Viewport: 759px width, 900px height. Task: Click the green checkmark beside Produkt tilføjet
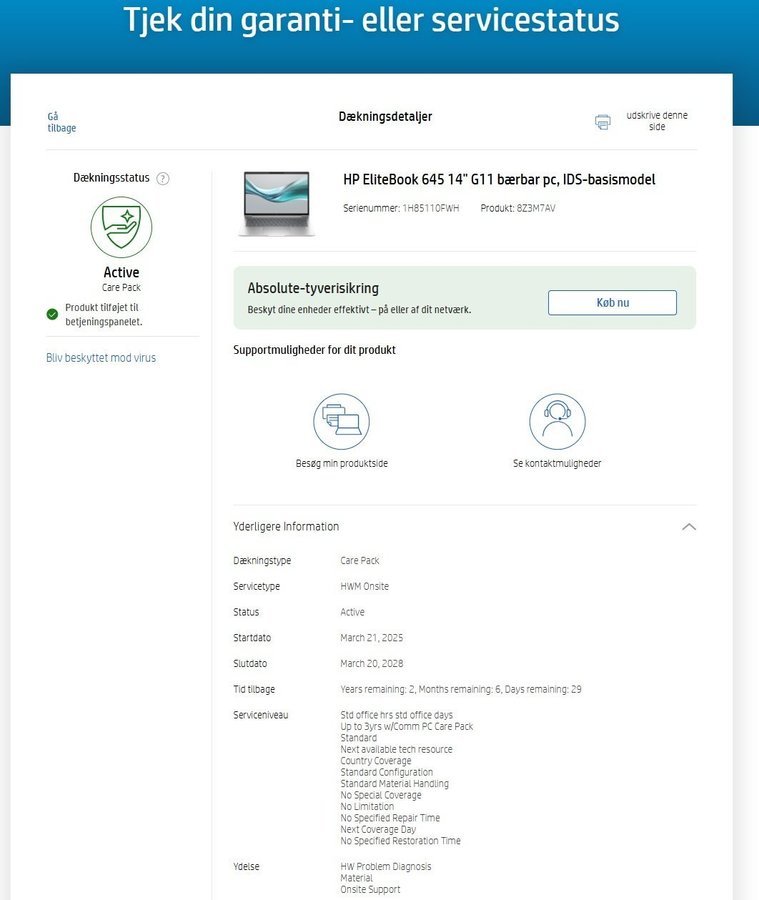[52, 314]
